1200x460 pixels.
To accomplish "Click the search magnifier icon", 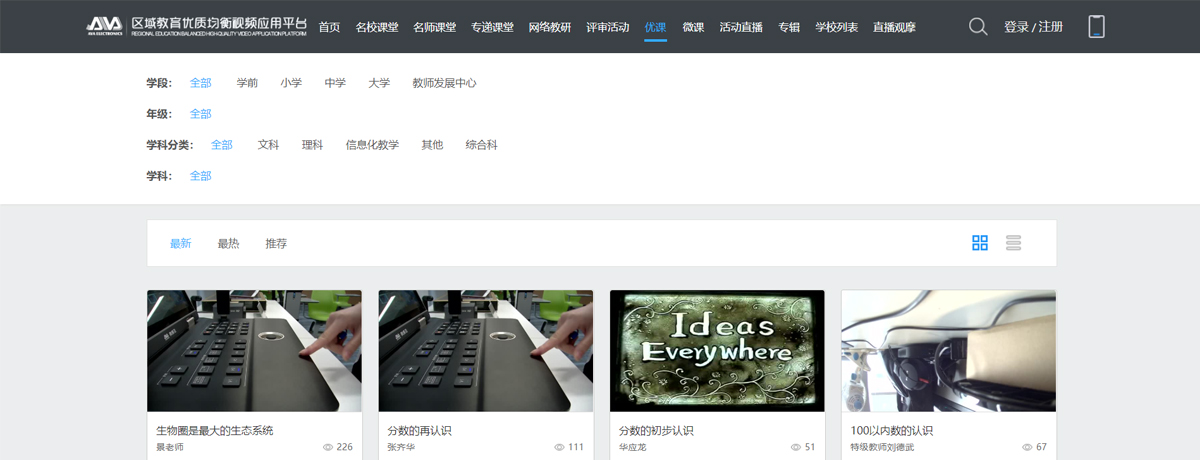I will 978,27.
